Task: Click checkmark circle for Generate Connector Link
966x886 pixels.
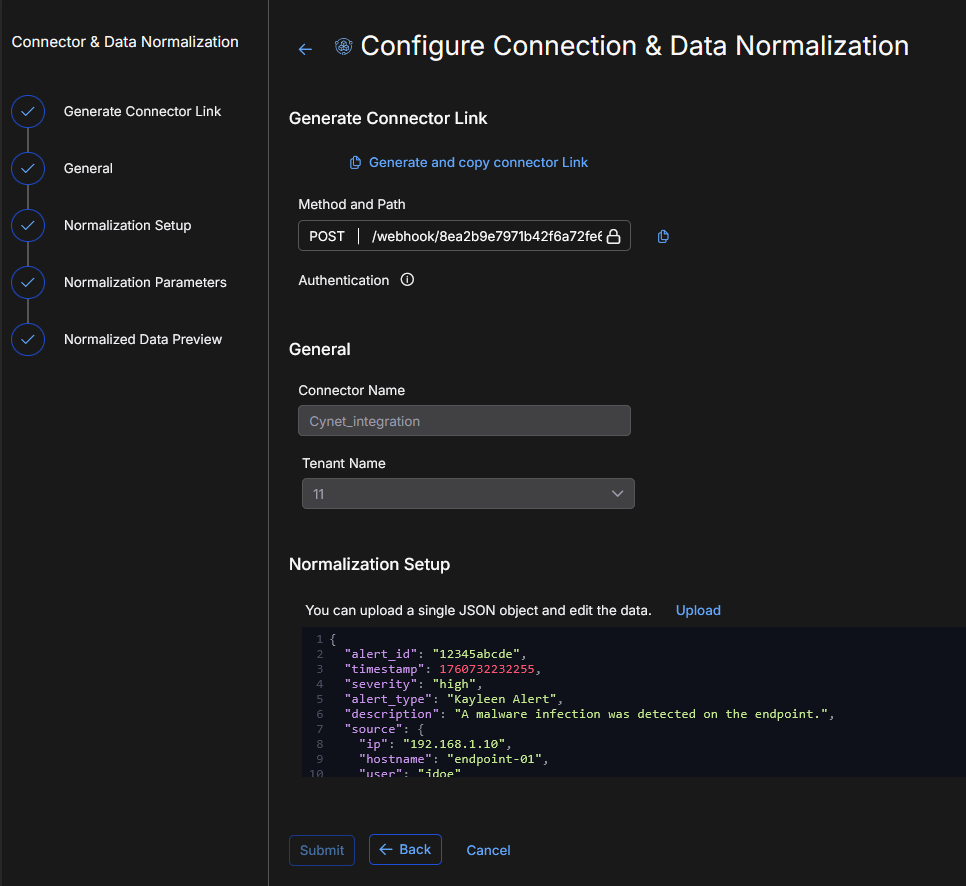Action: point(28,112)
